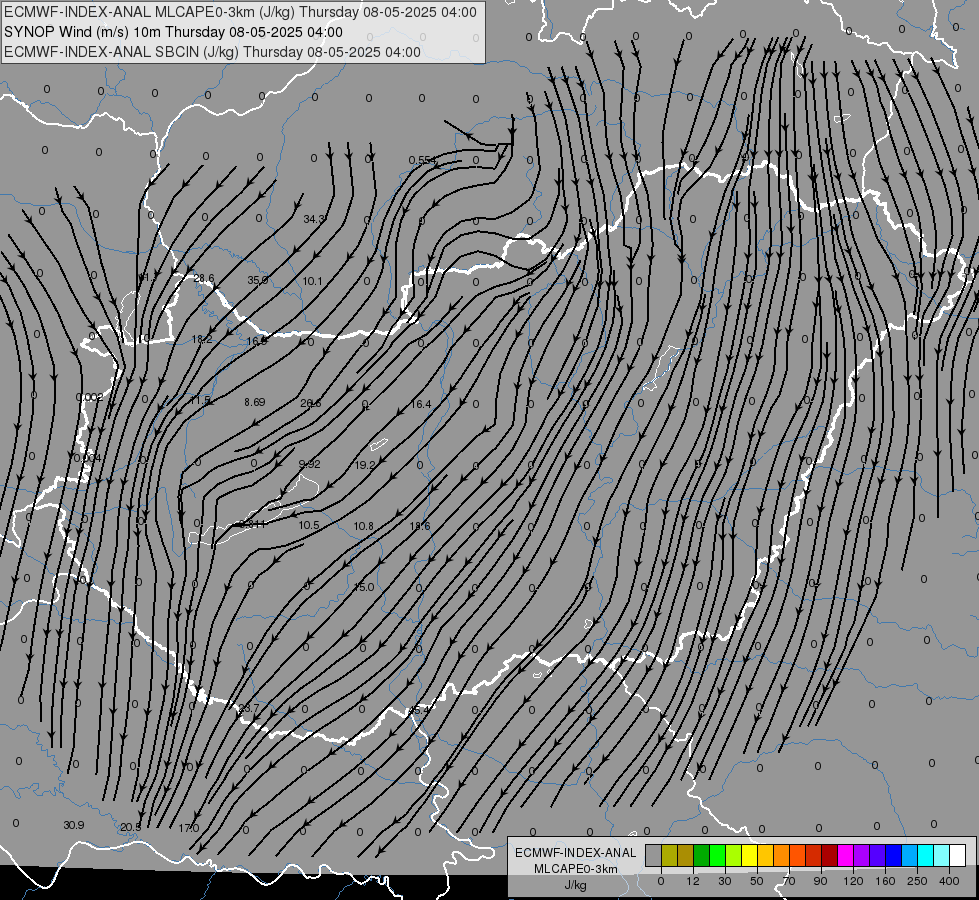
Task: Click the 'SYNOP Wind (m/s) 10m' title line
Action: click(173, 32)
